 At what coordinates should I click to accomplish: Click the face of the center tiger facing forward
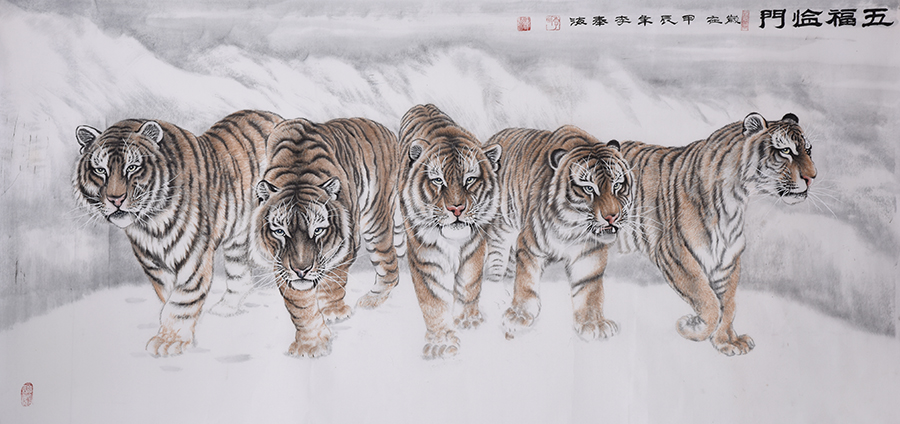[x=453, y=188]
